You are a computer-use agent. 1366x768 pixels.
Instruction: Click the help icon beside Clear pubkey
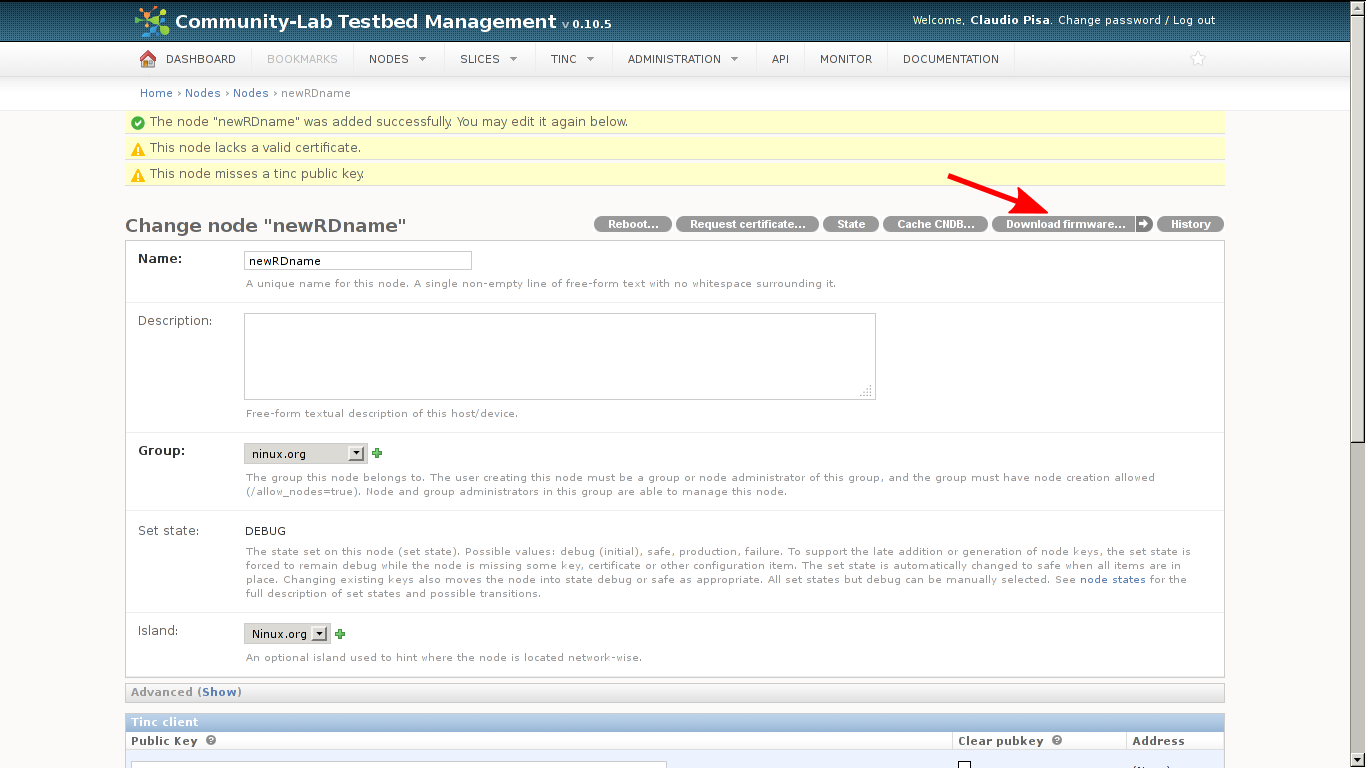click(x=1057, y=741)
